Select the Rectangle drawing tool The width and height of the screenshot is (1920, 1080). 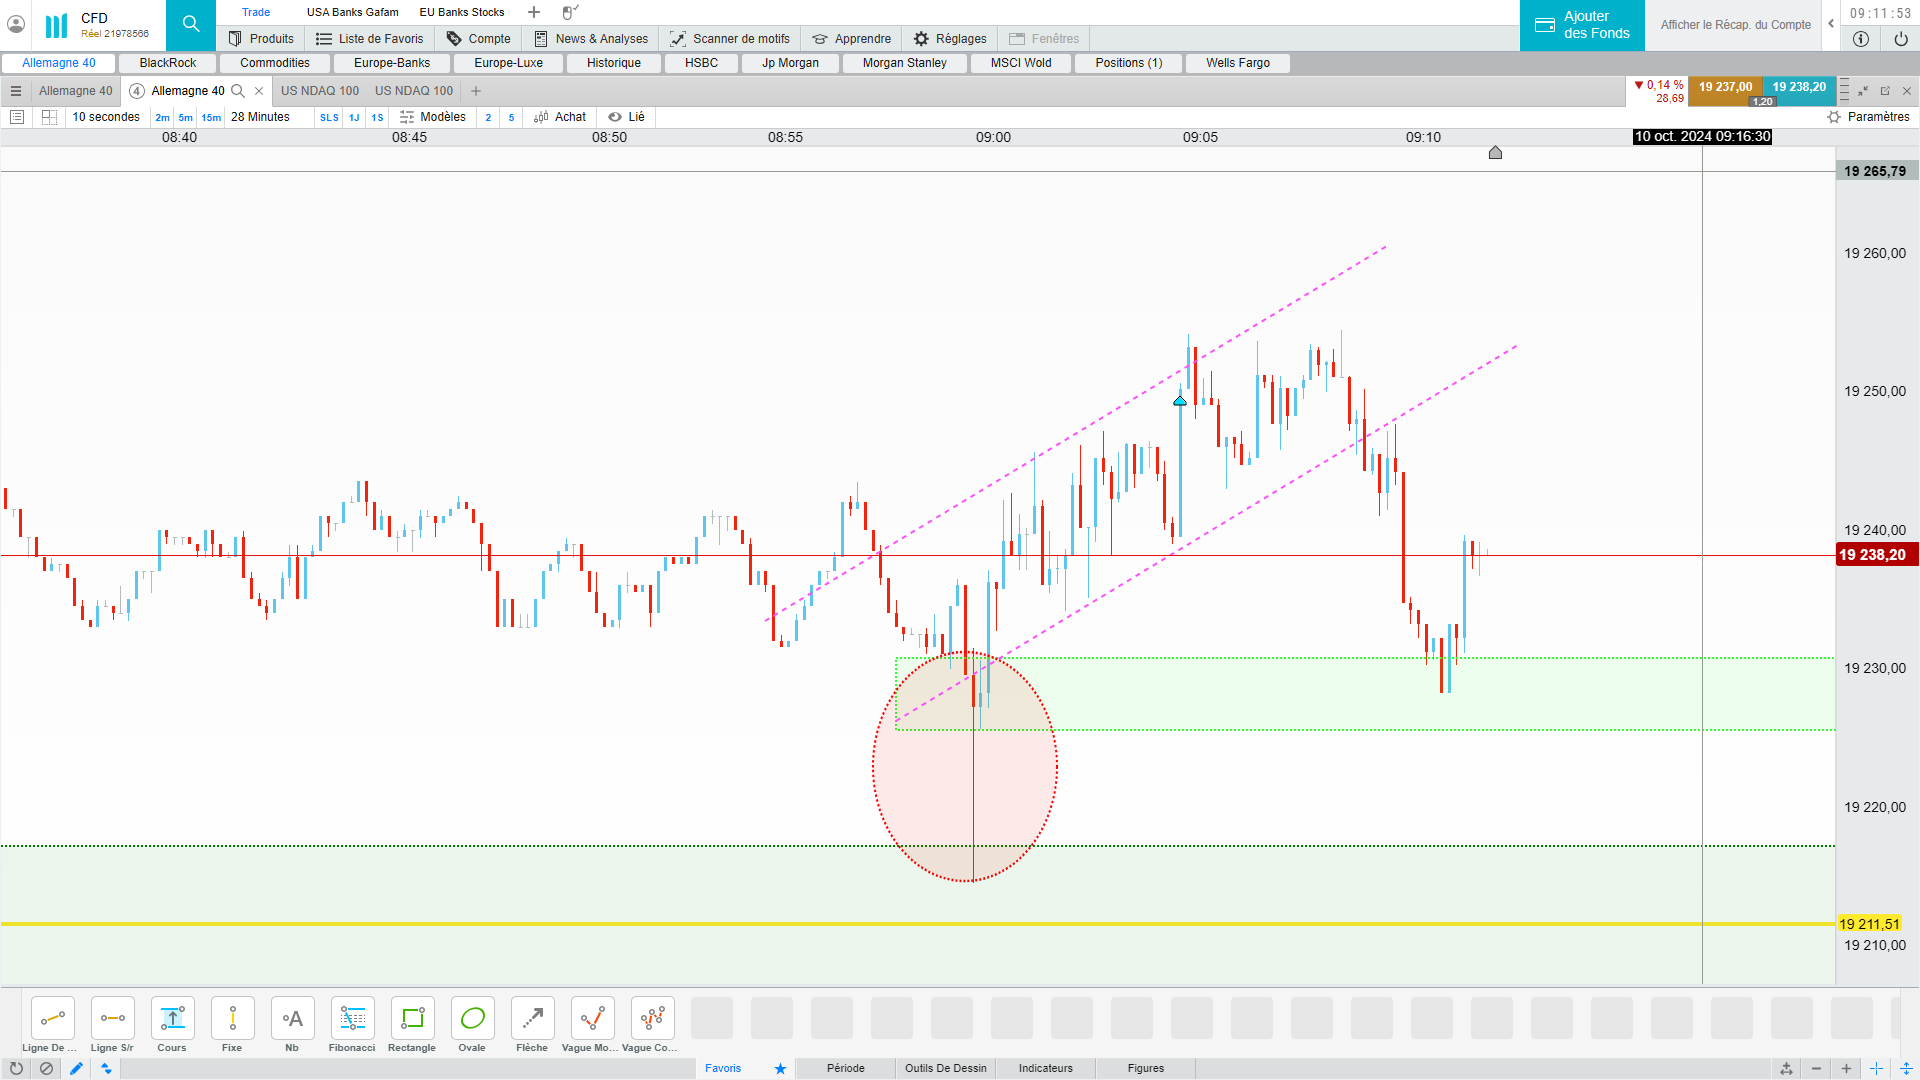(412, 1019)
